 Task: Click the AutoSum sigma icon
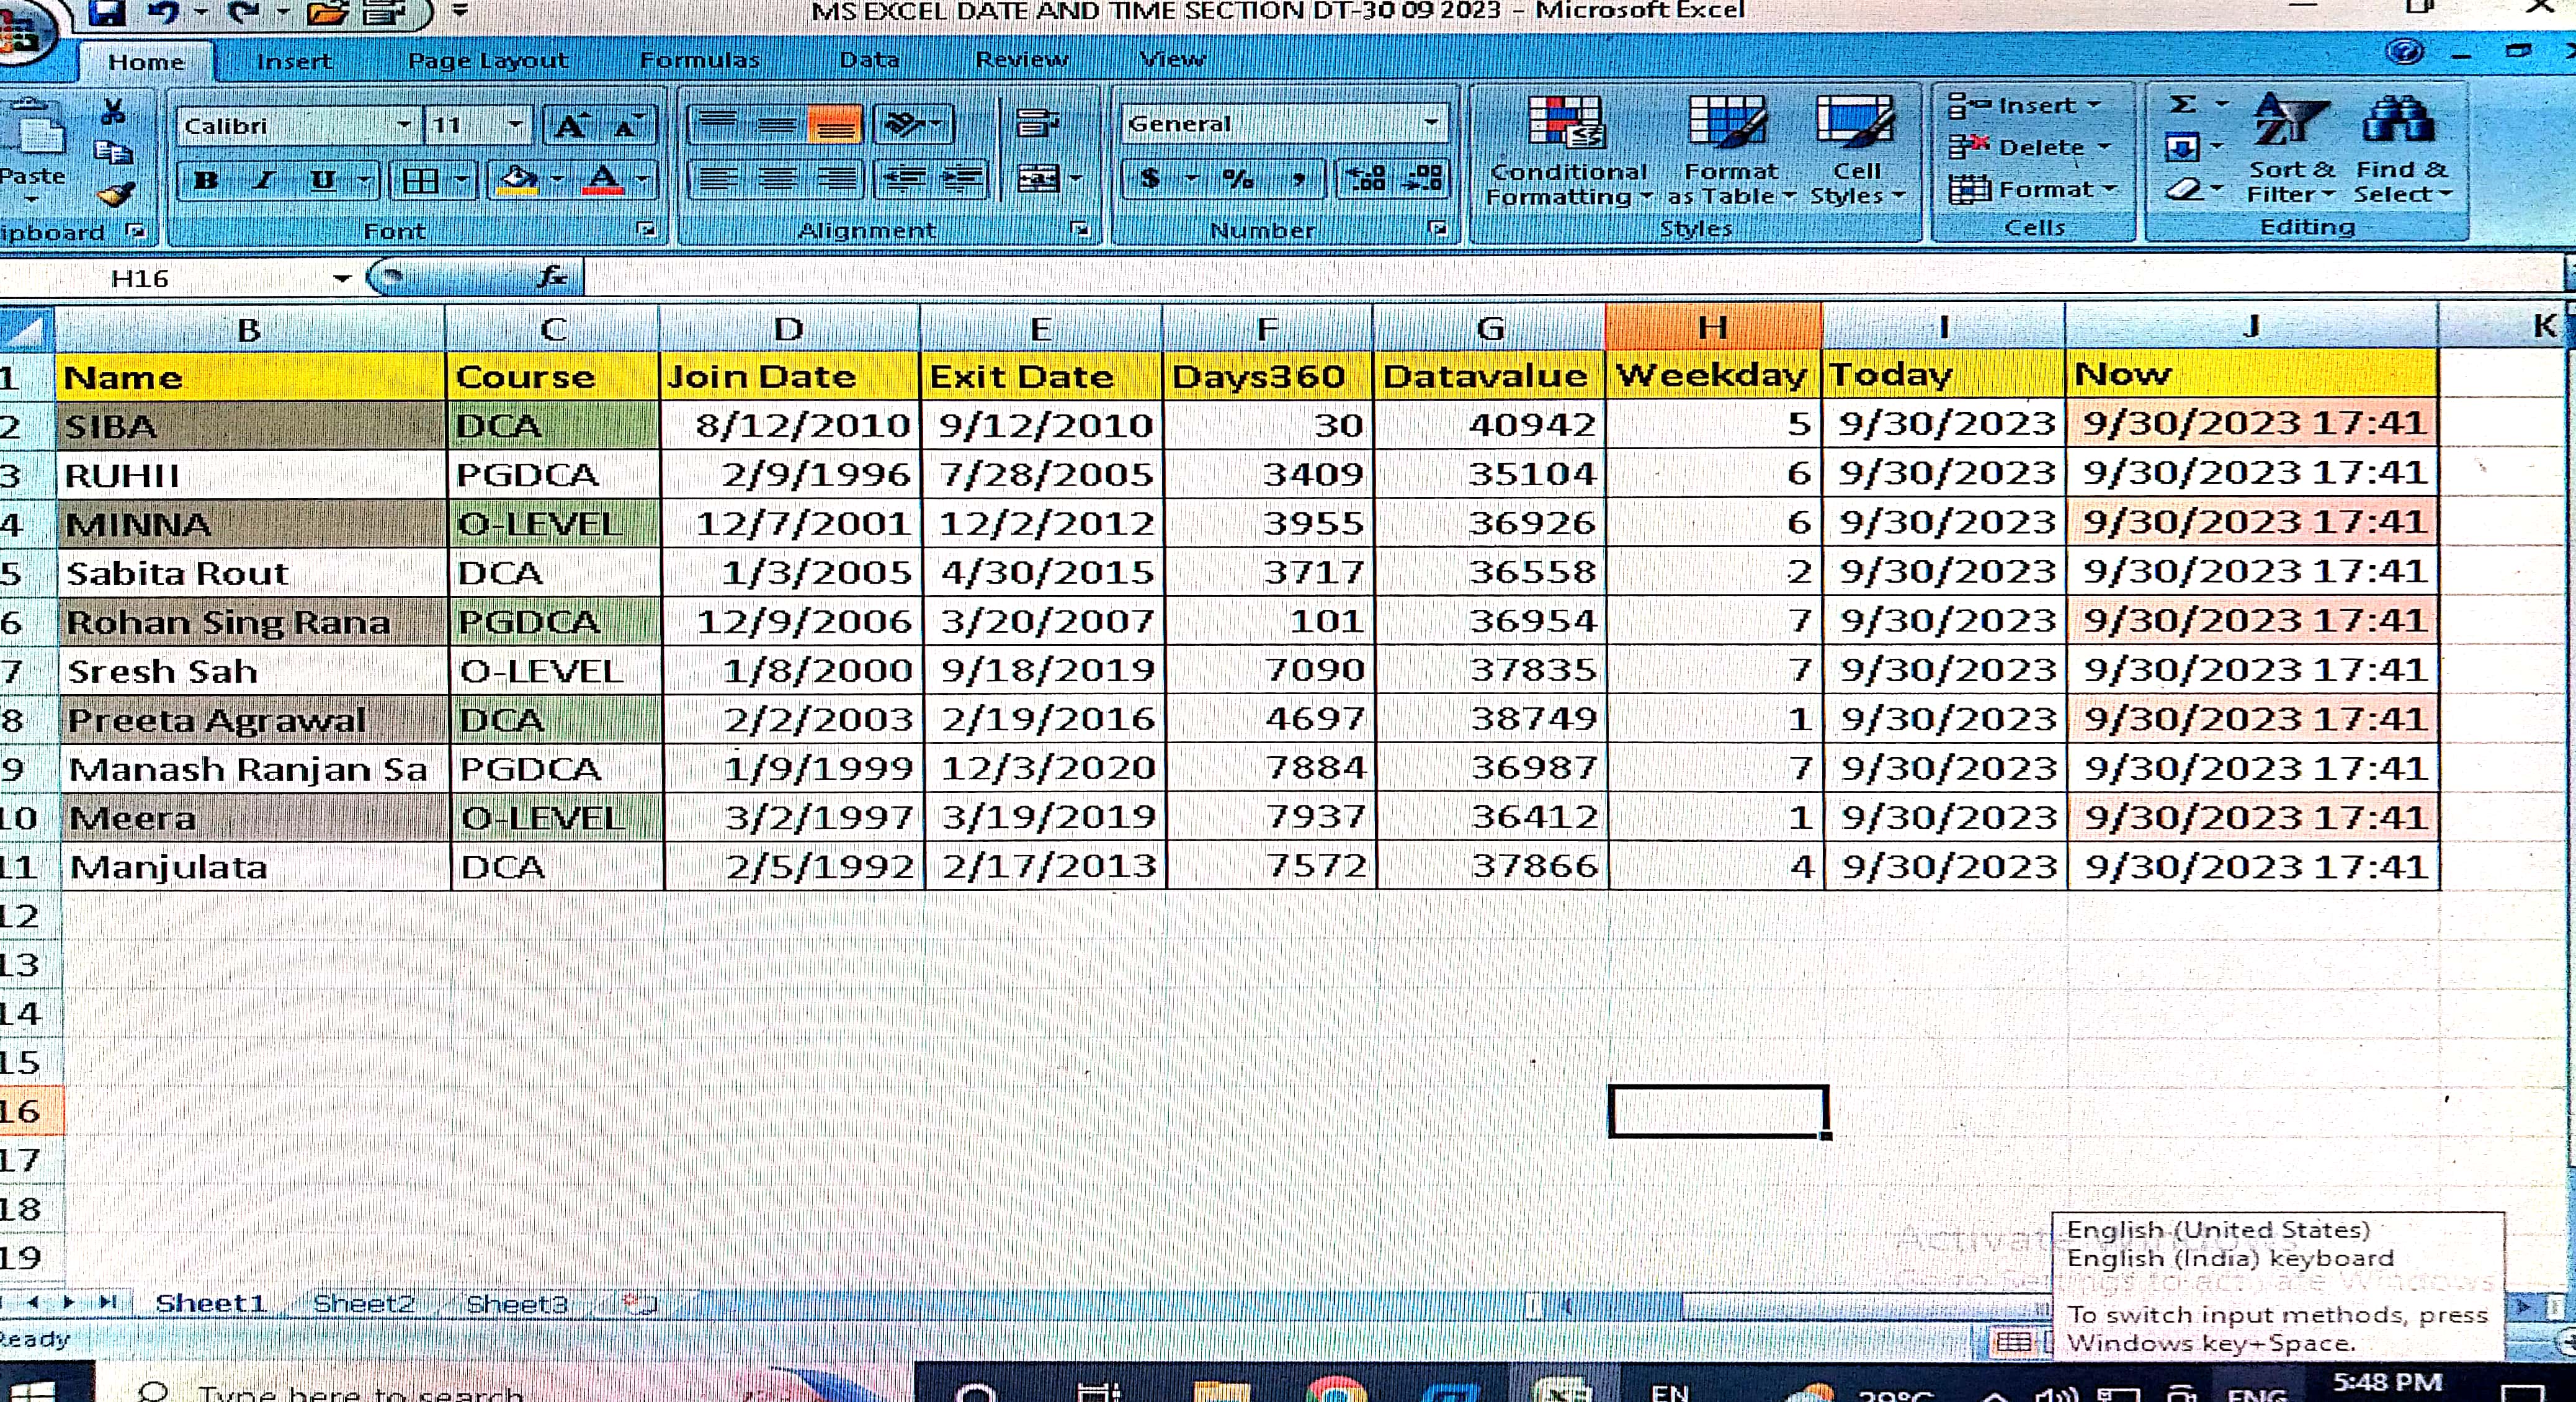click(x=2183, y=105)
